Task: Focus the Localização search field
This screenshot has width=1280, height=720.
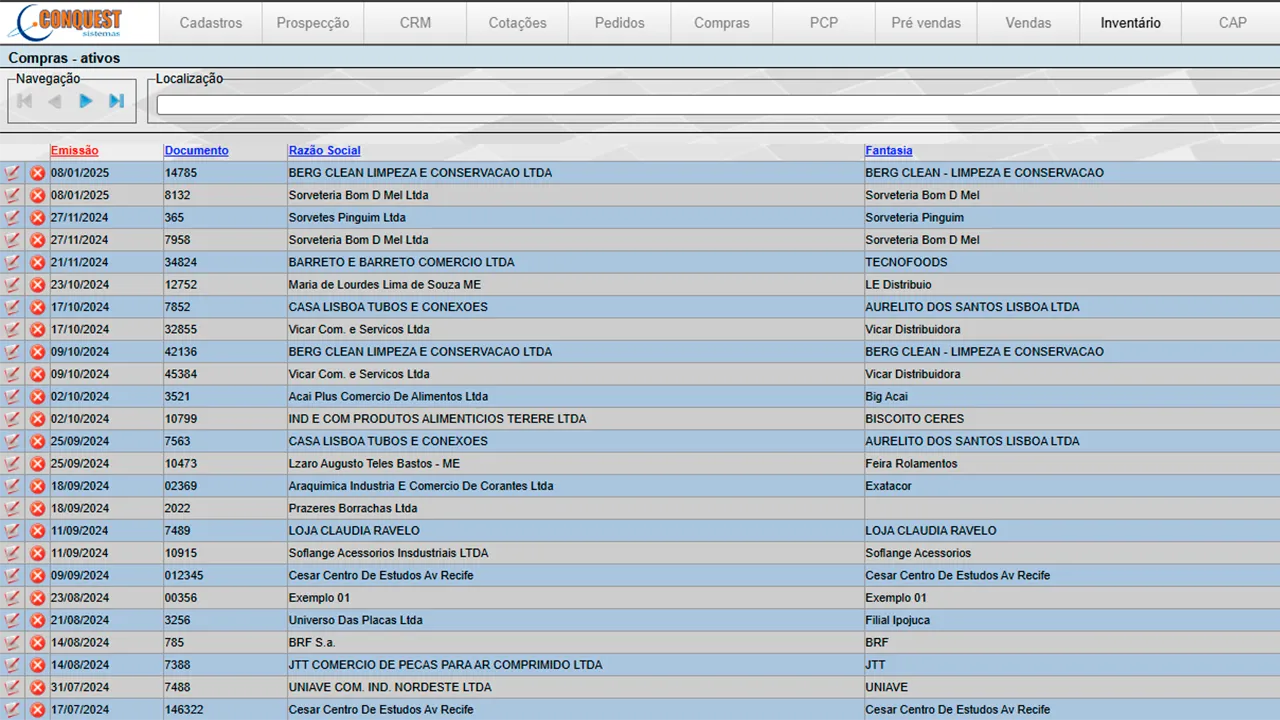Action: pos(718,105)
